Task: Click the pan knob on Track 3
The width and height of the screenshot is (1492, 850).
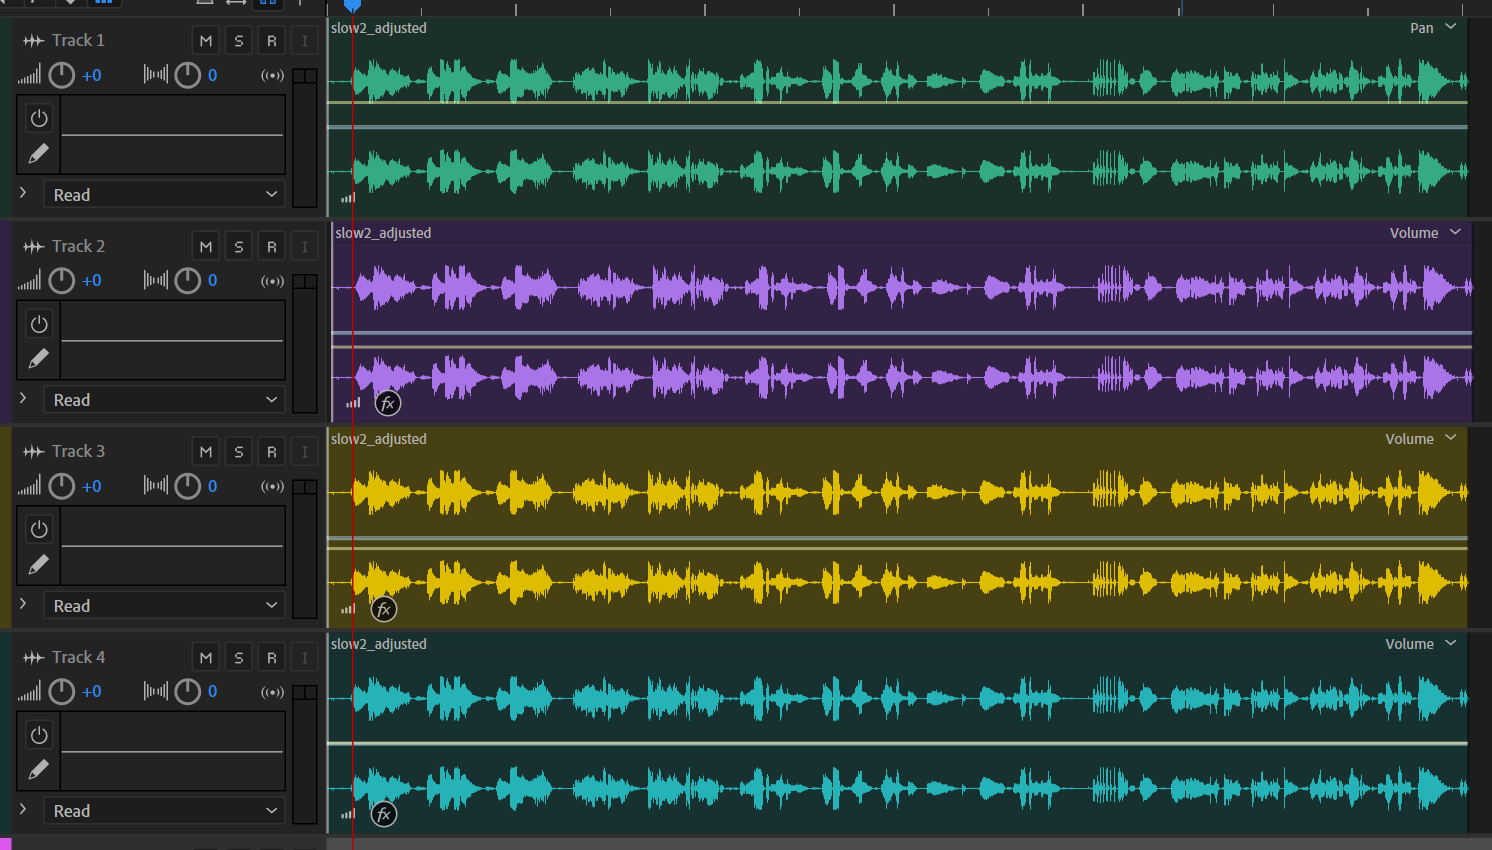Action: [189, 486]
